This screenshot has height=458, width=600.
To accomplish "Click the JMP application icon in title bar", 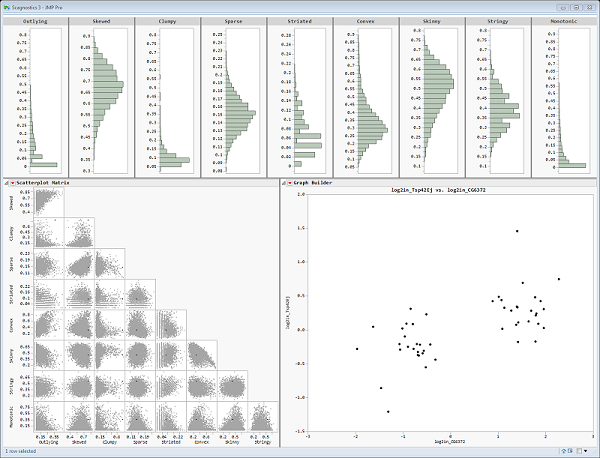I will click(x=7, y=6).
